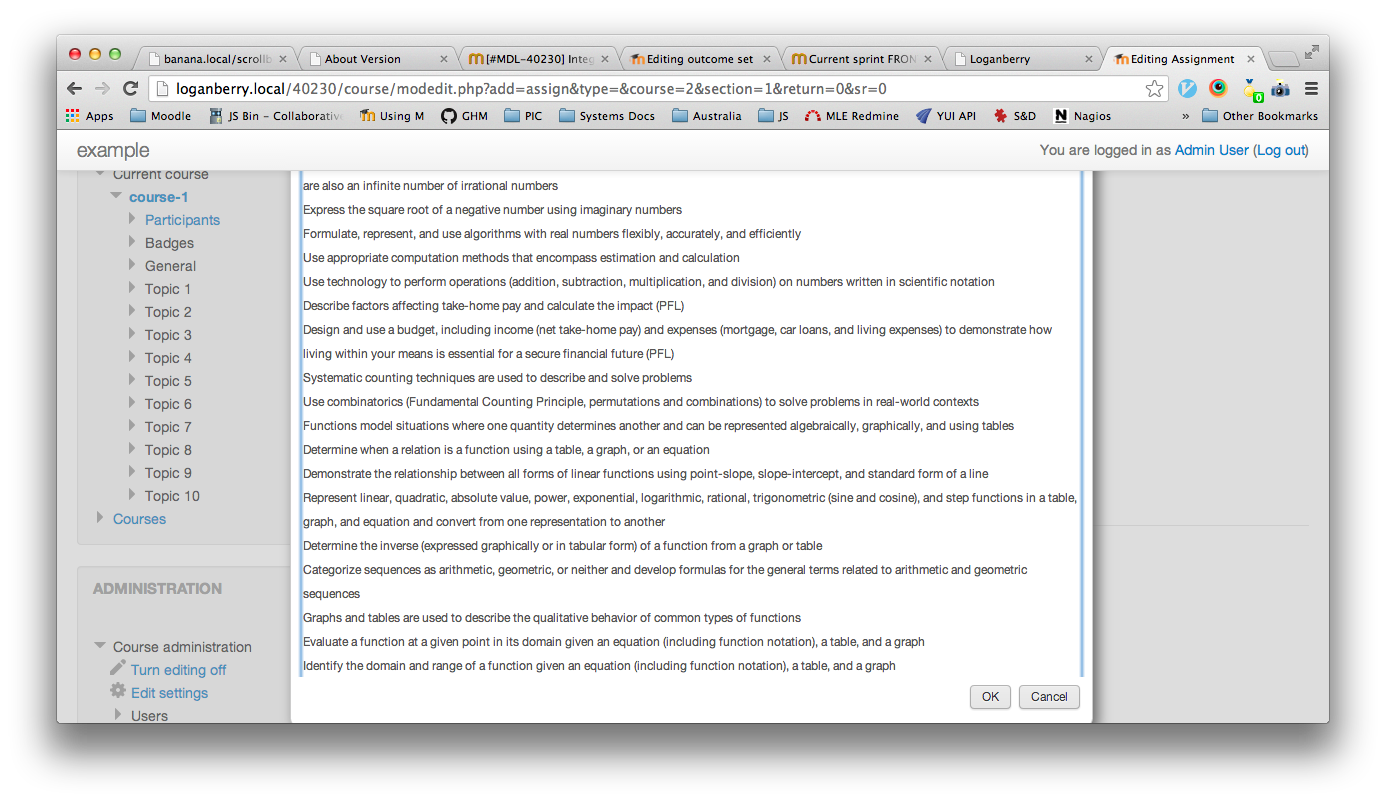Expand the Topic 5 arrow in navigation
This screenshot has height=802, width=1386.
(133, 380)
